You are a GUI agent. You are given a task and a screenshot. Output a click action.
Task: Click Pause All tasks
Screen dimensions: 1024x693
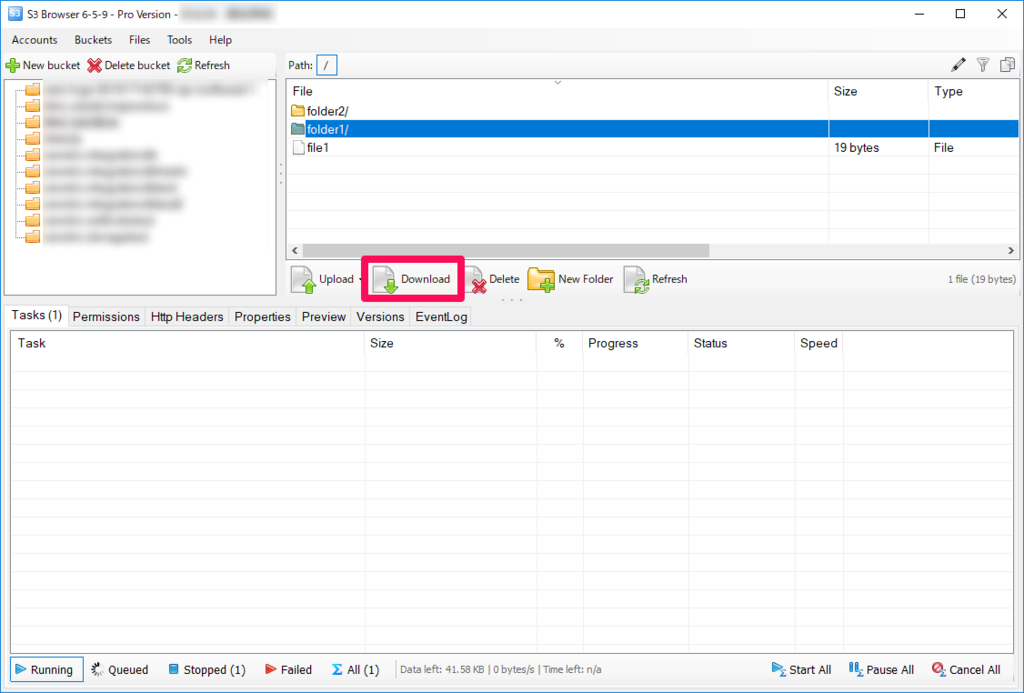pos(881,669)
